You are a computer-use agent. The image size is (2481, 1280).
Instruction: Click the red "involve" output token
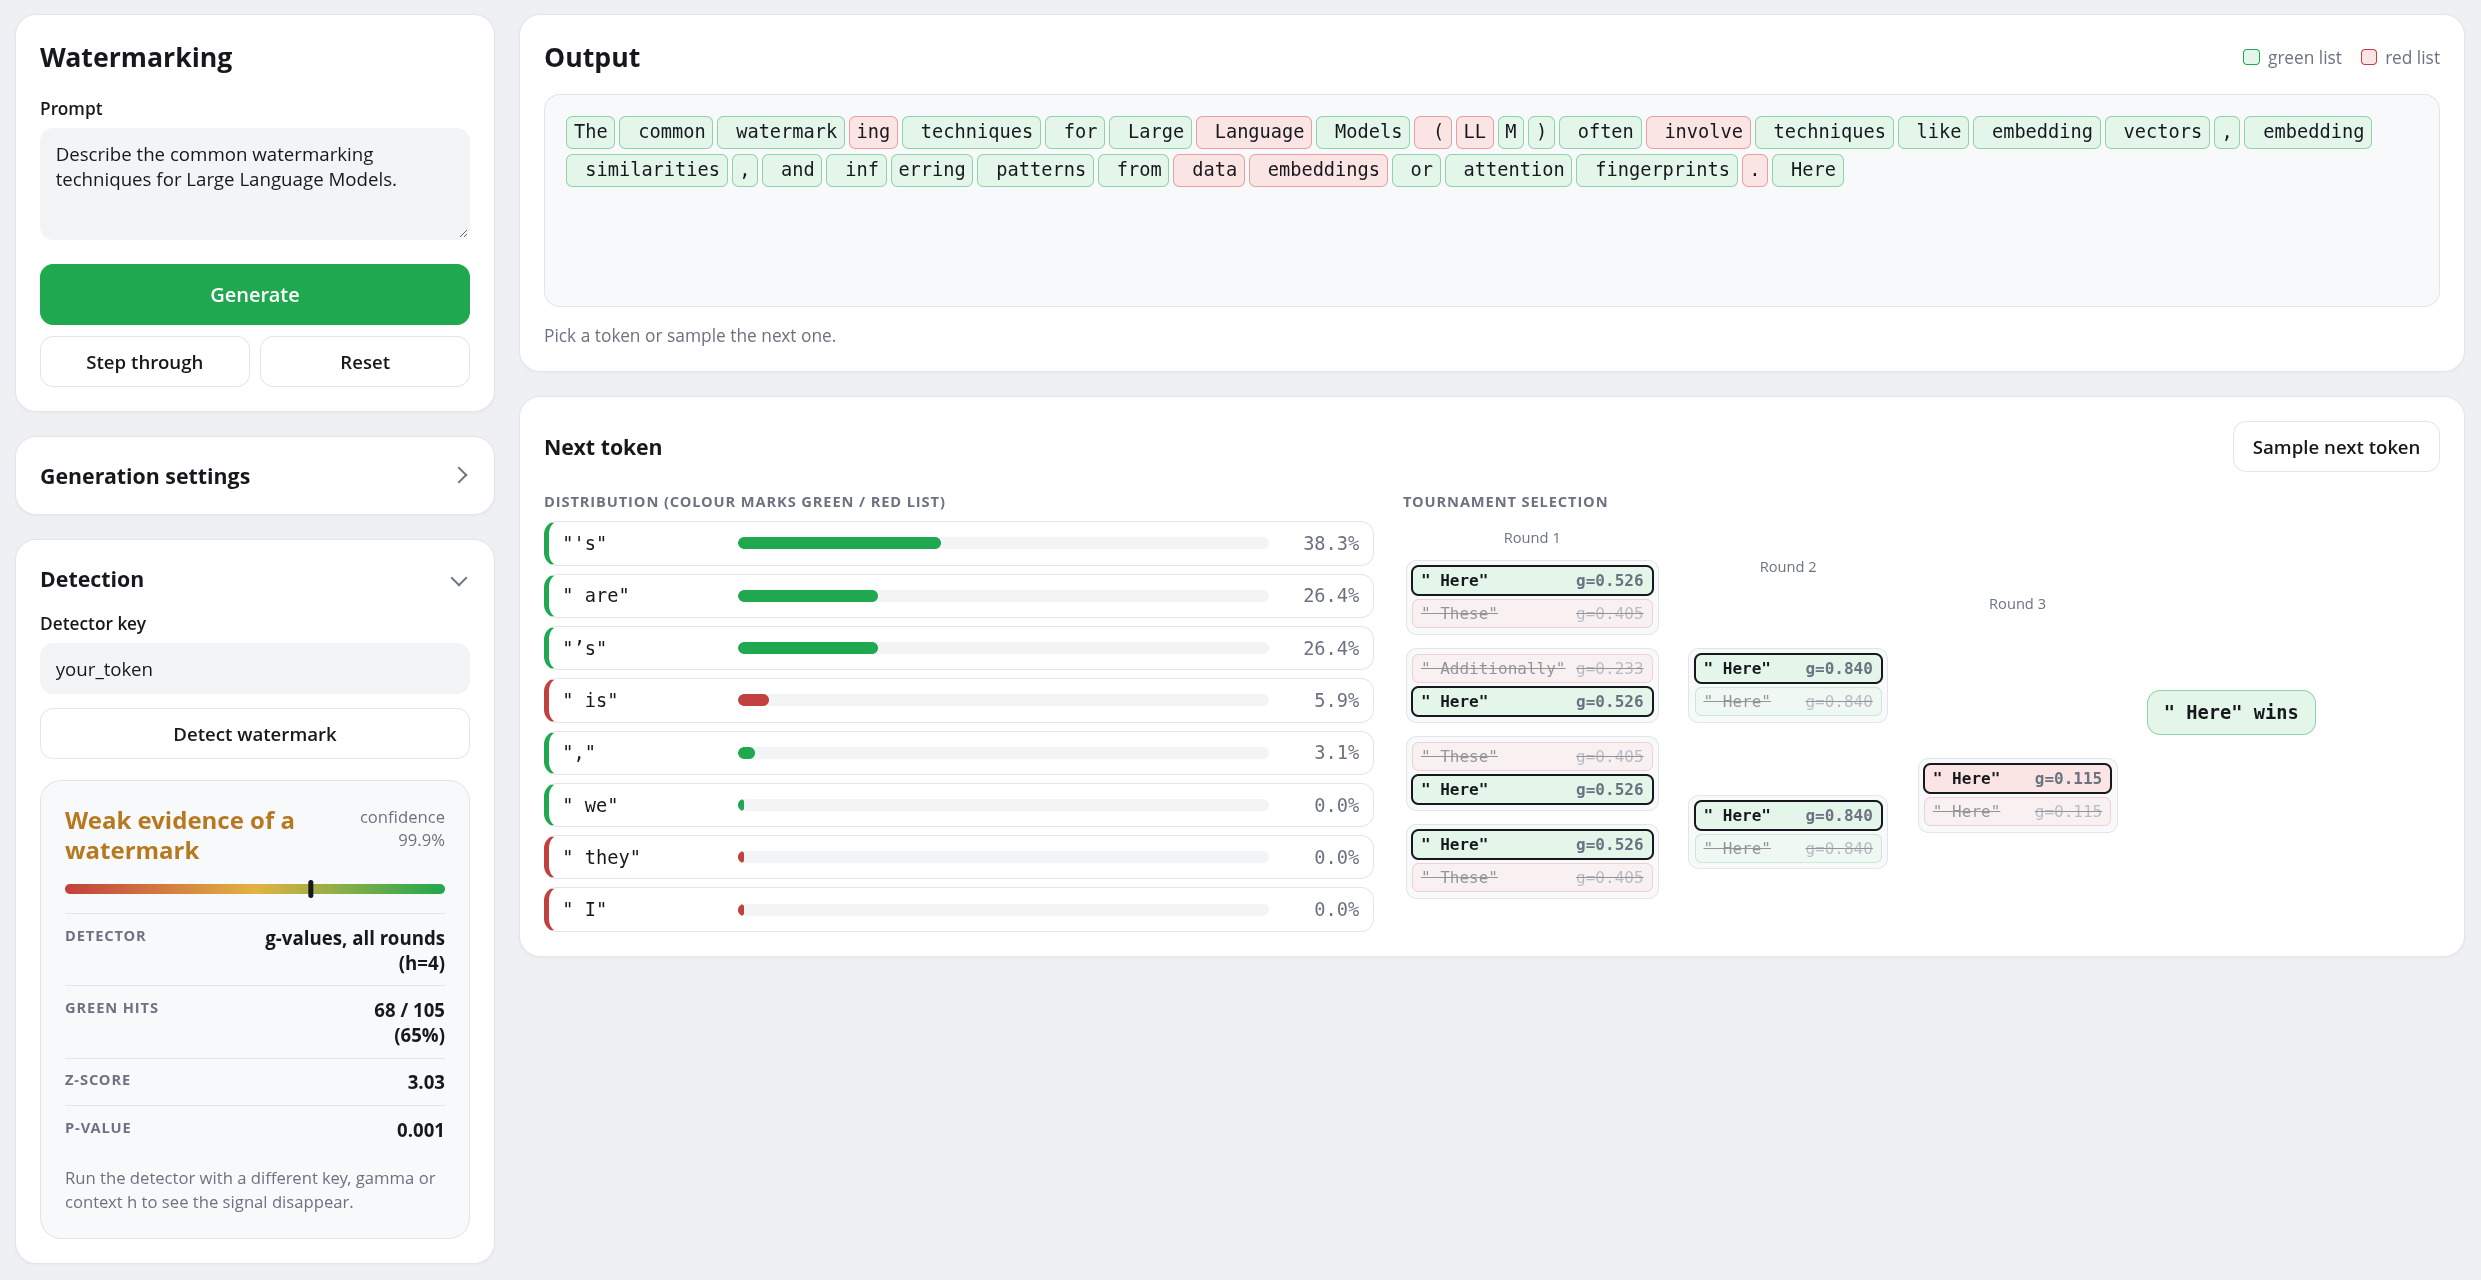(x=1699, y=132)
